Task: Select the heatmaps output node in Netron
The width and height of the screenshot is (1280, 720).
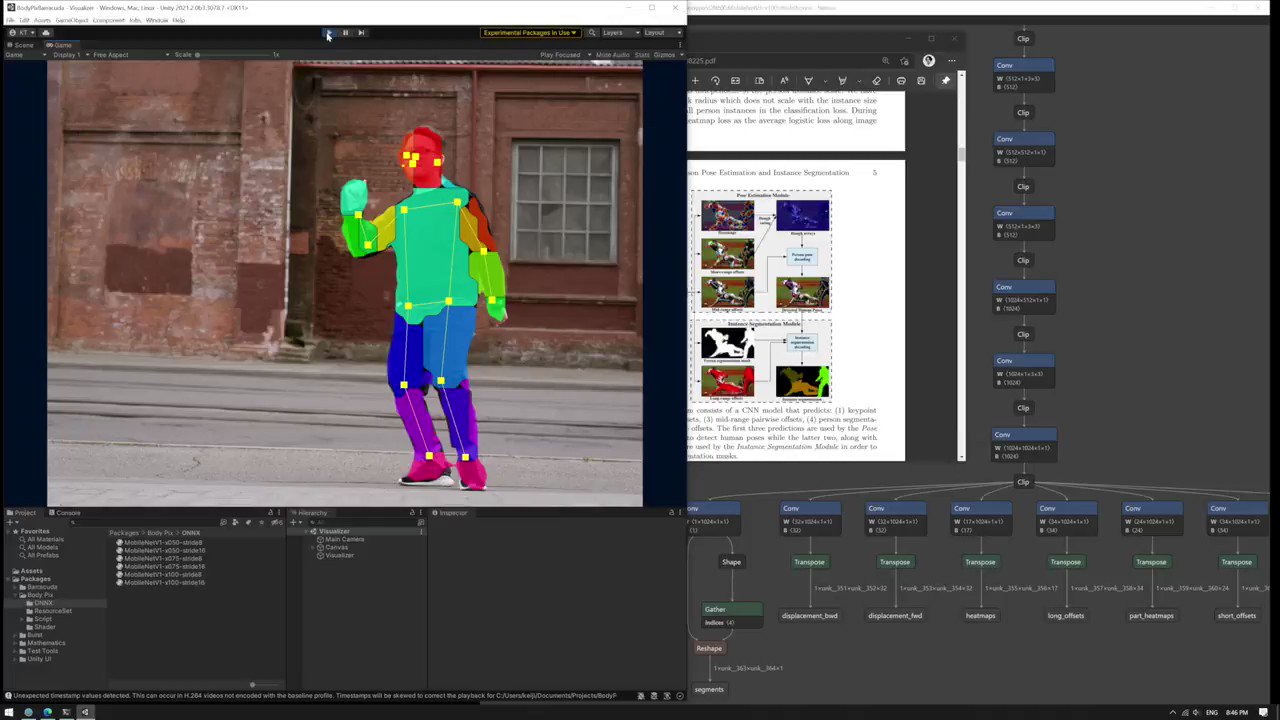Action: [x=980, y=615]
